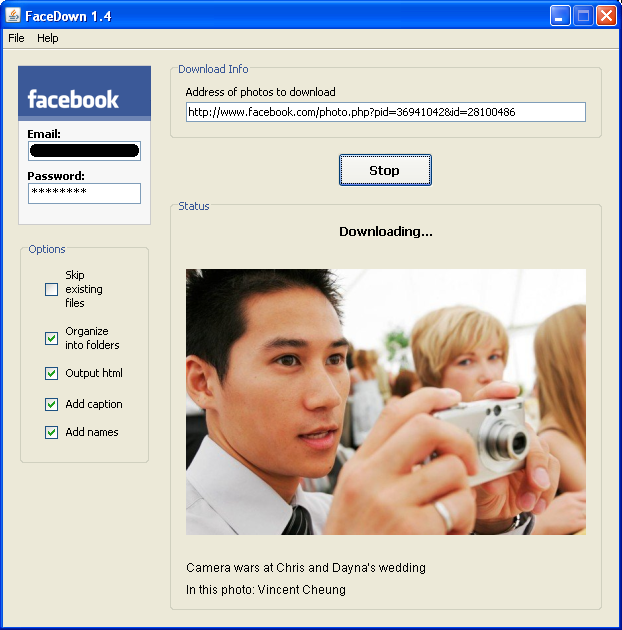This screenshot has width=622, height=630.
Task: Click the 'Options' group title
Action: click(47, 249)
